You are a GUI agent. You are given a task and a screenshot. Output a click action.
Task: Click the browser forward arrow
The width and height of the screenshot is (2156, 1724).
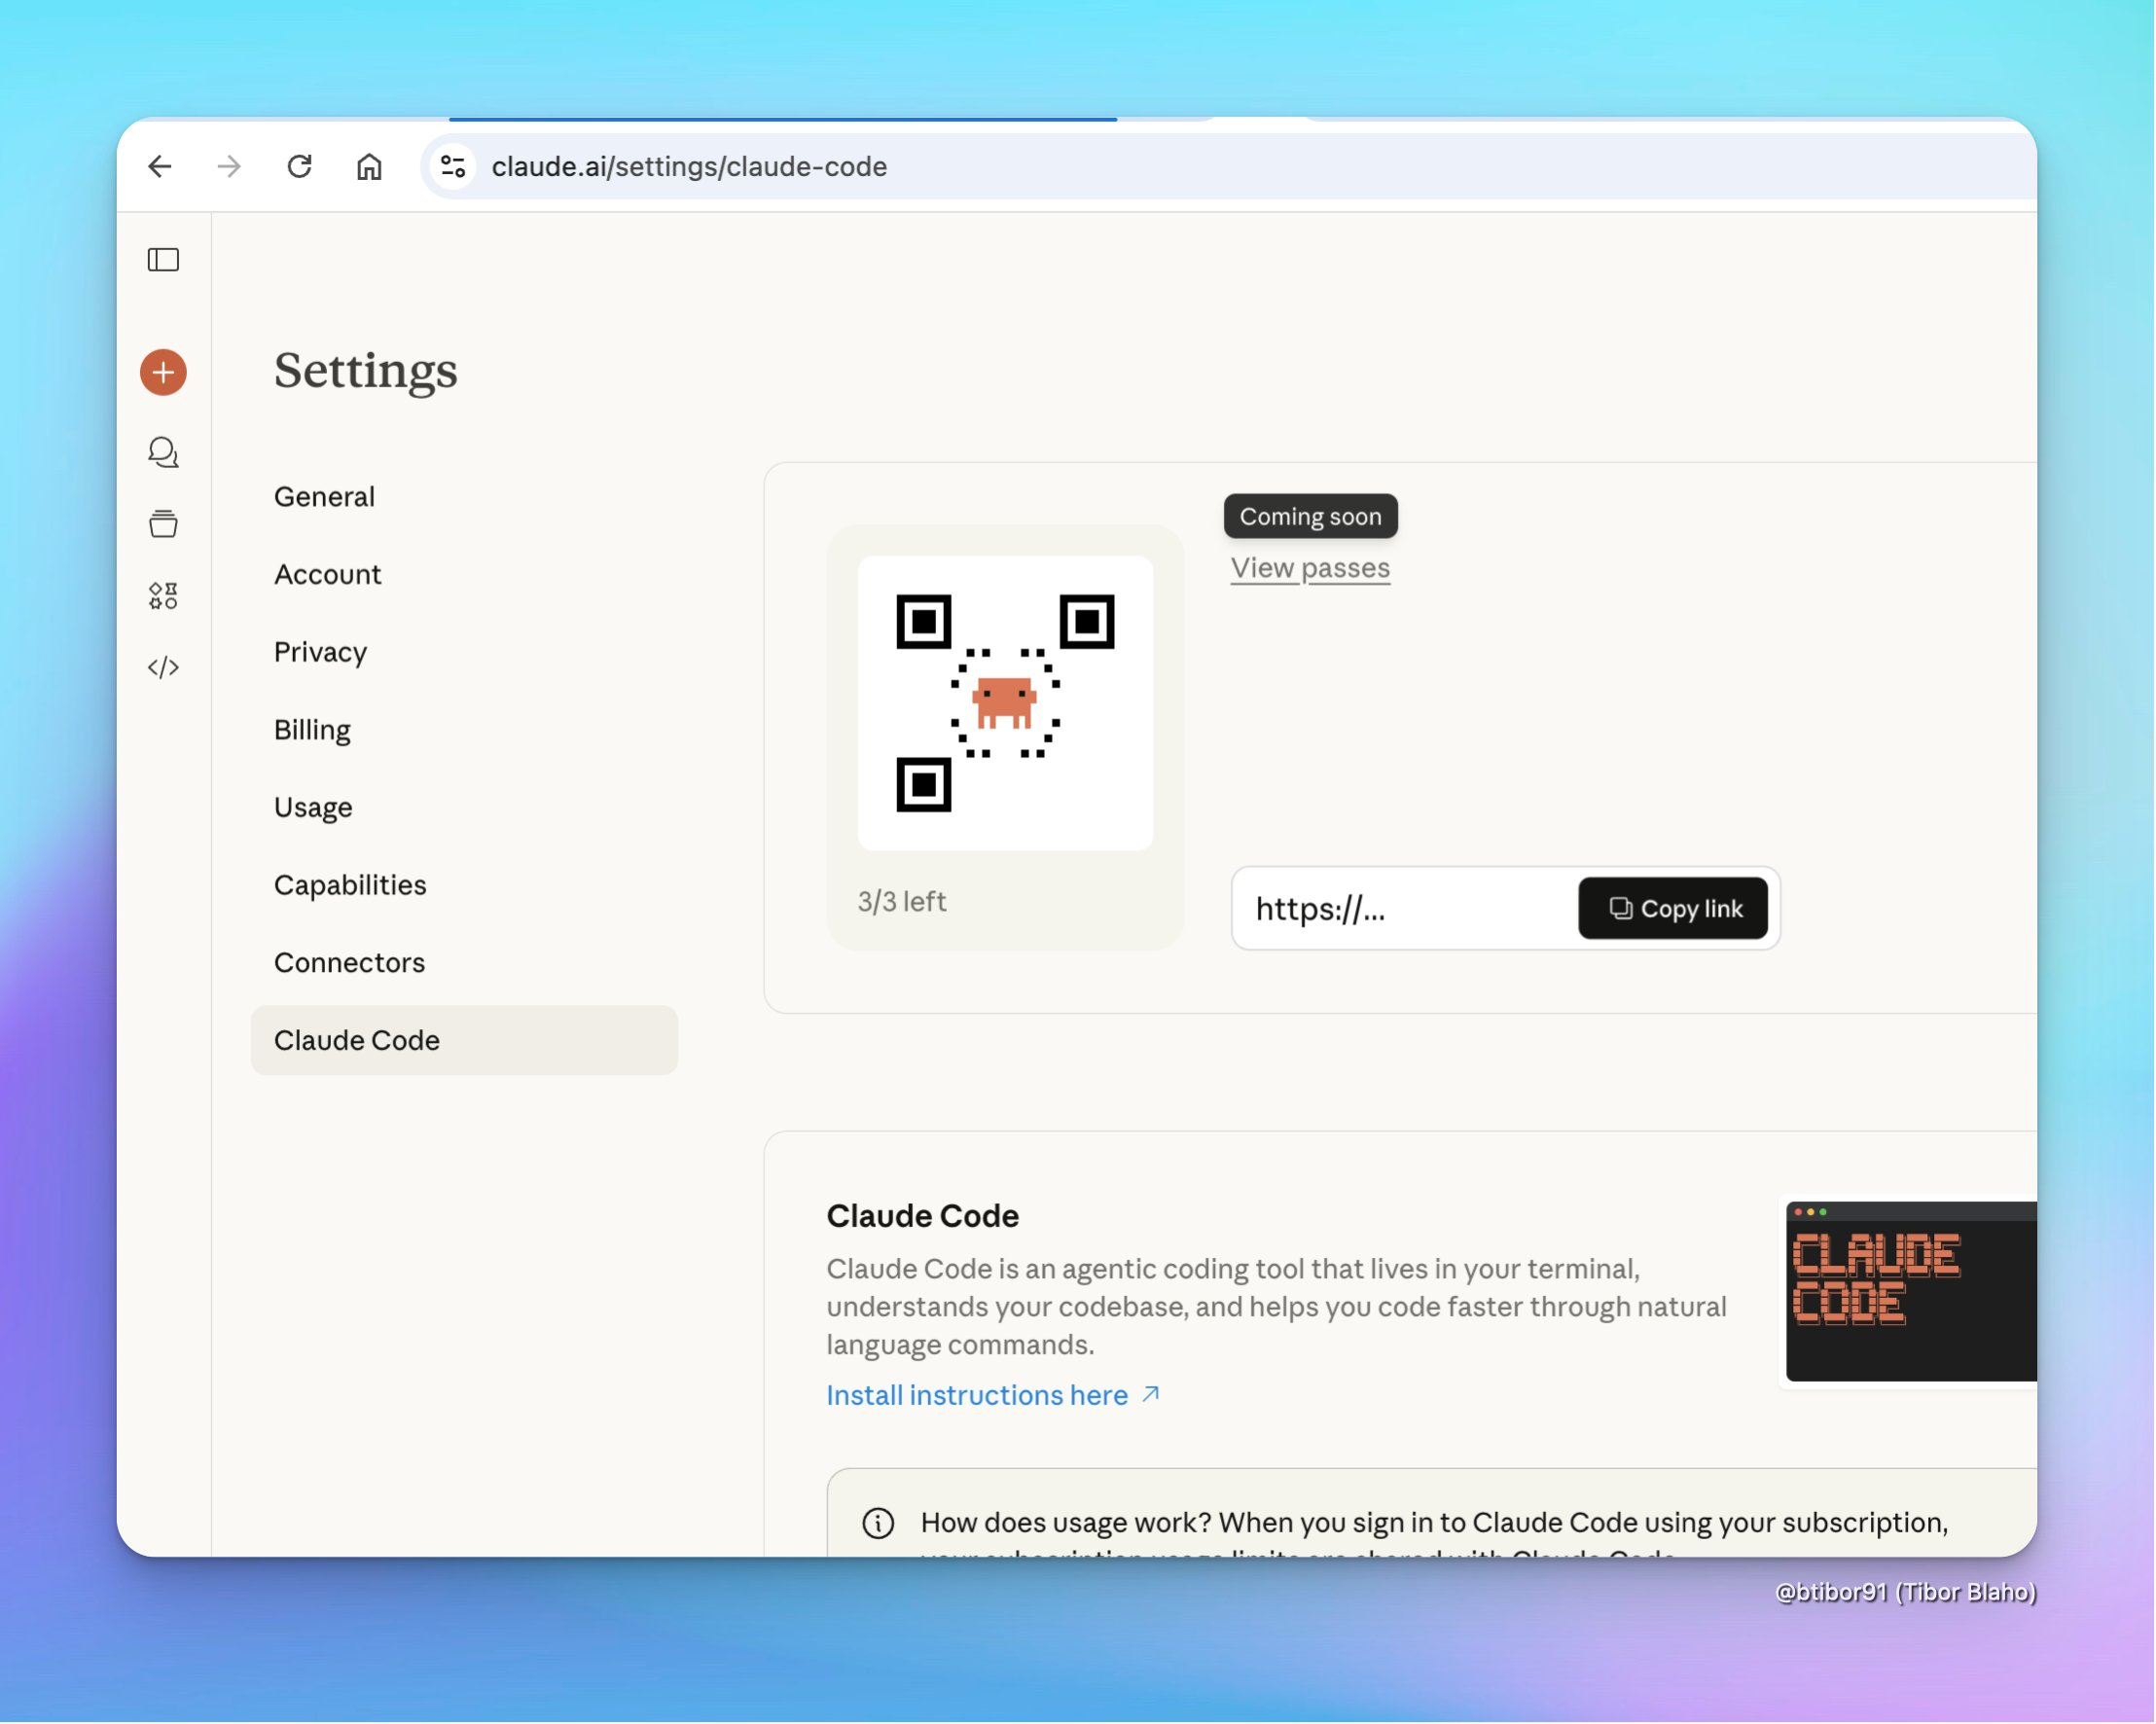pos(229,166)
